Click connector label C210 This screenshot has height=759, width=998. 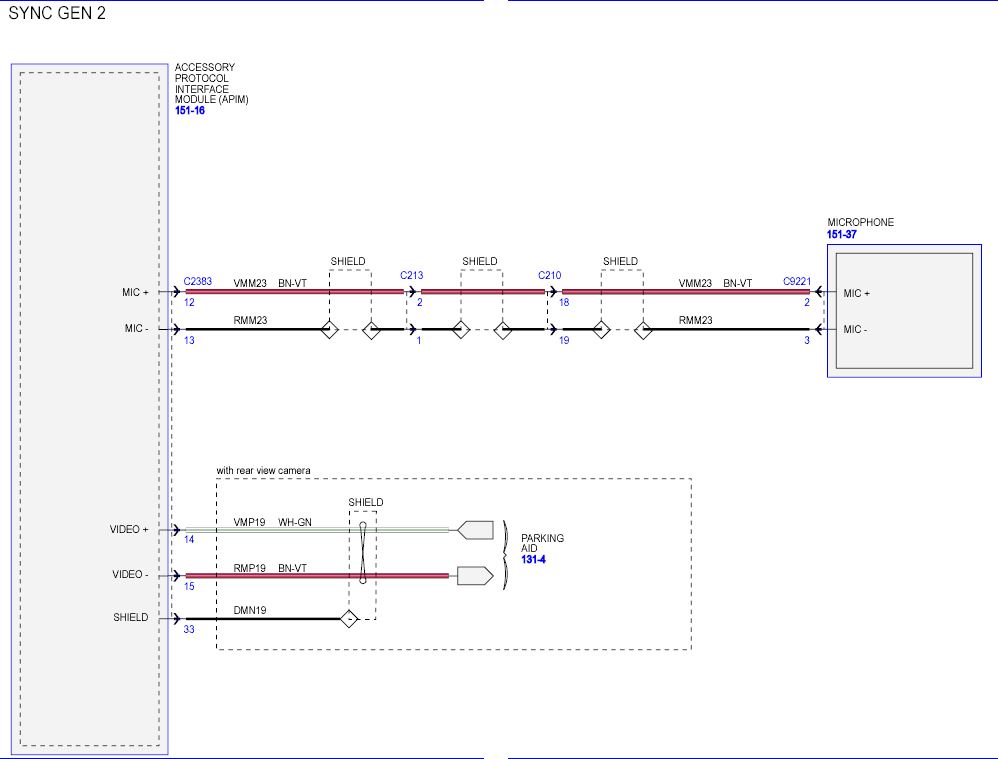pos(549,274)
